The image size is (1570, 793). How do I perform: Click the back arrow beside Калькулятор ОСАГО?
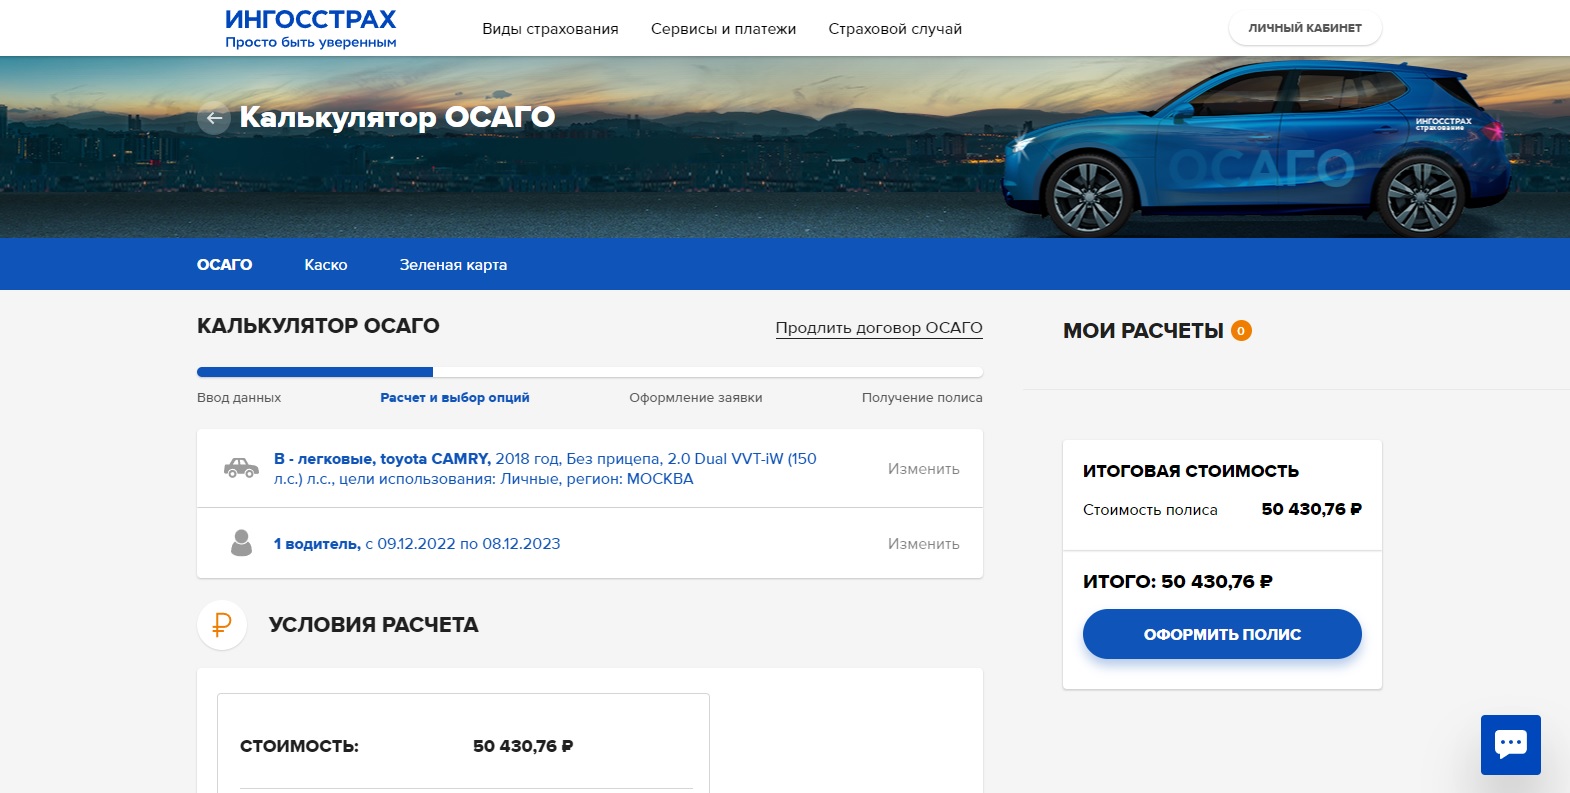(214, 118)
